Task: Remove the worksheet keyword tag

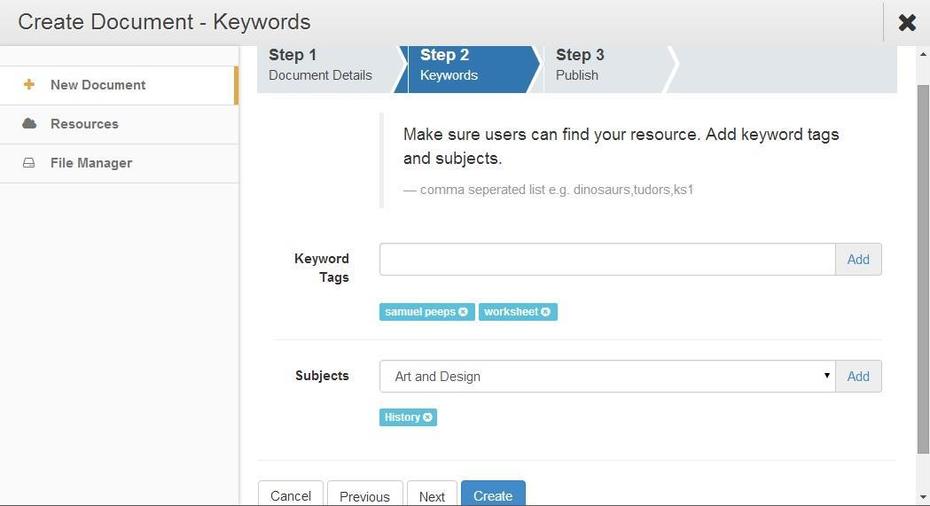Action: pos(546,311)
